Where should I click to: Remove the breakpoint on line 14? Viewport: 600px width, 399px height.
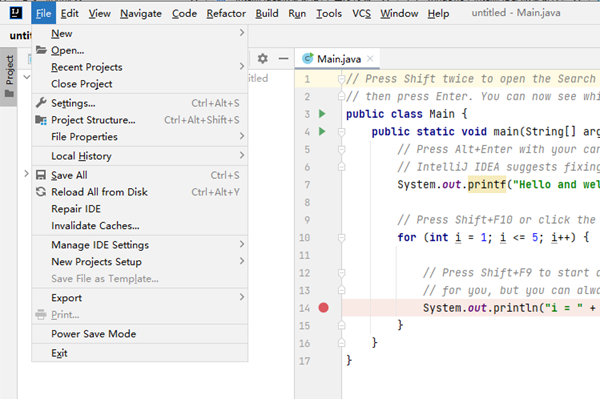[323, 308]
